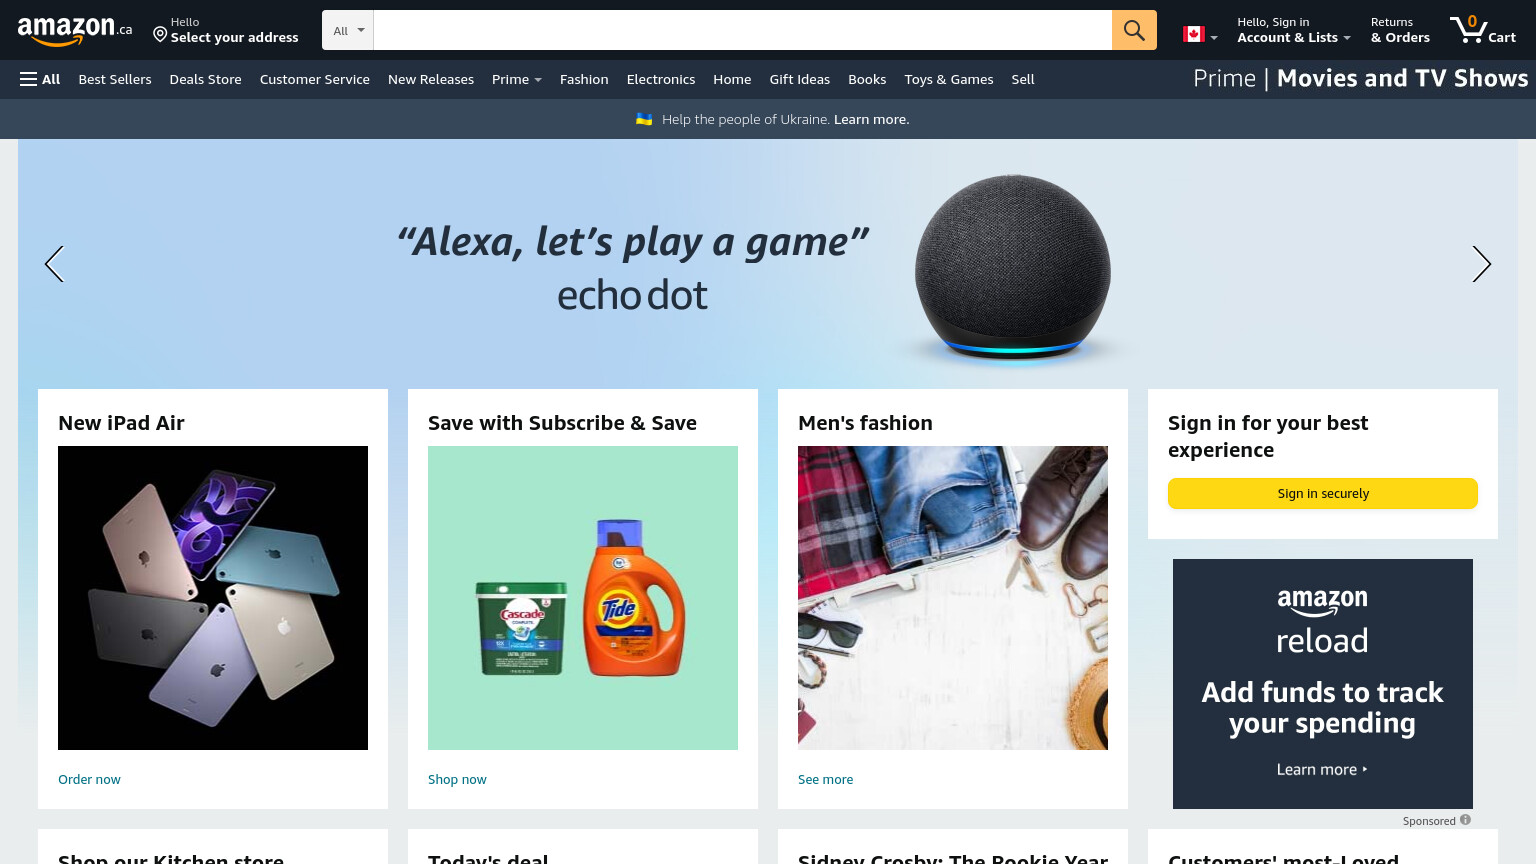Select Gift Ideas in navigation bar
Image resolution: width=1536 pixels, height=864 pixels.
(799, 79)
